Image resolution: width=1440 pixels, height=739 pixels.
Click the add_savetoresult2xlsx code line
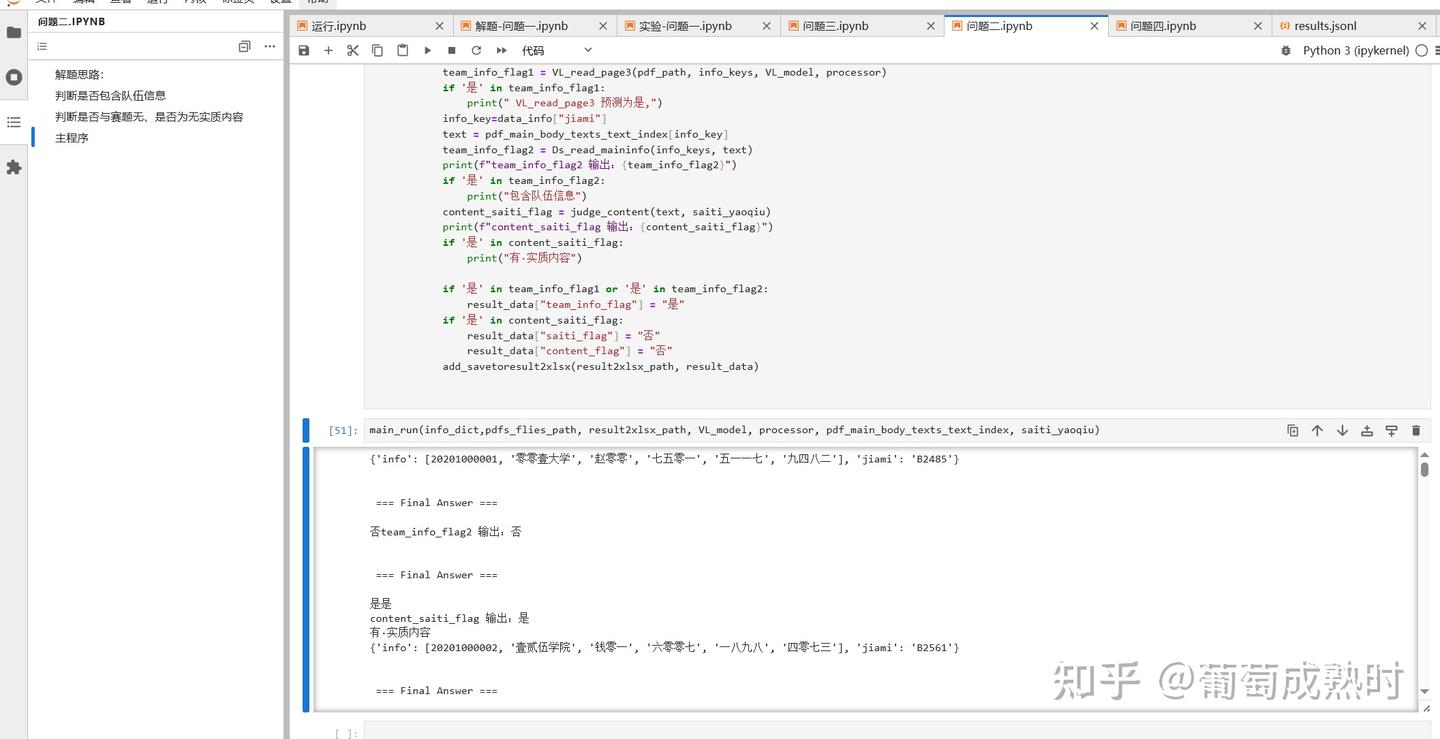[601, 366]
